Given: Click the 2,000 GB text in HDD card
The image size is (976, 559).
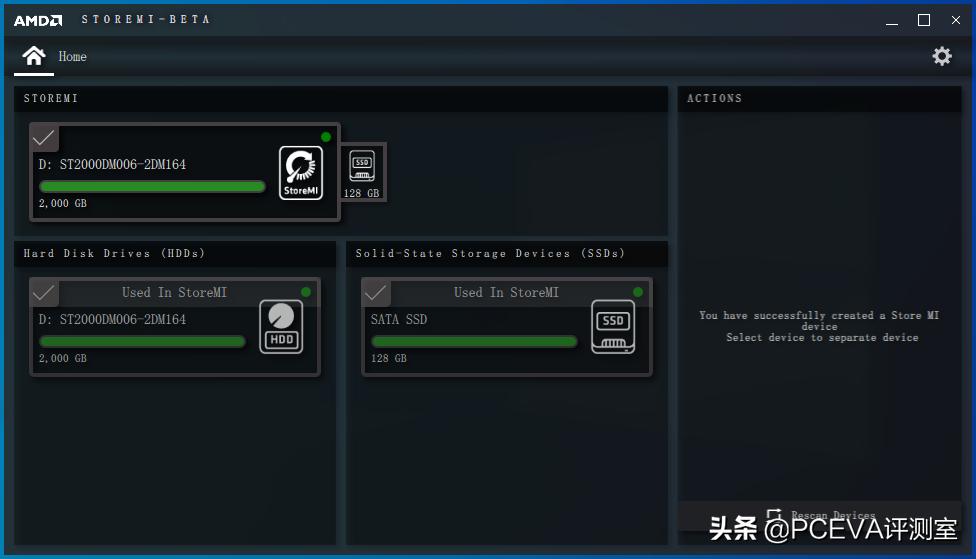Looking at the screenshot, I should coord(62,358).
